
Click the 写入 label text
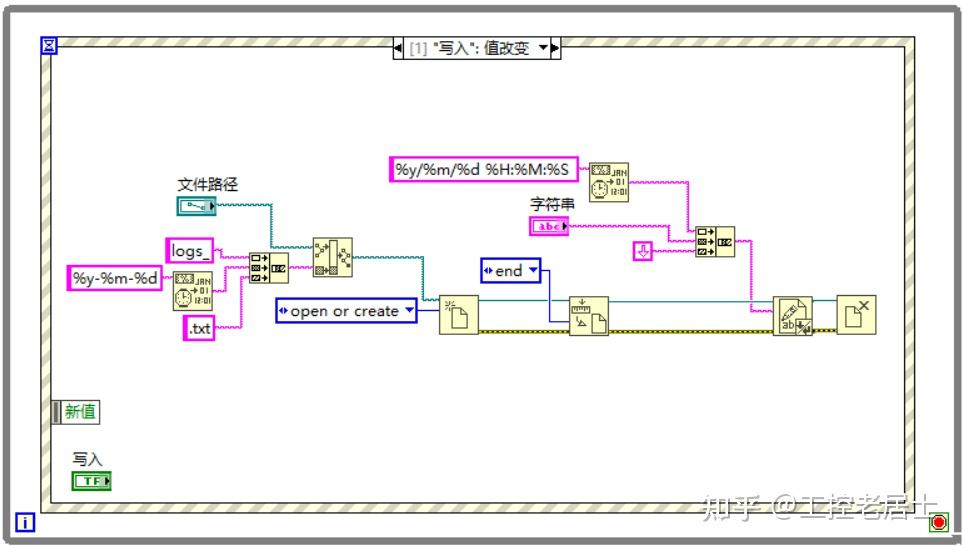pyautogui.click(x=87, y=459)
